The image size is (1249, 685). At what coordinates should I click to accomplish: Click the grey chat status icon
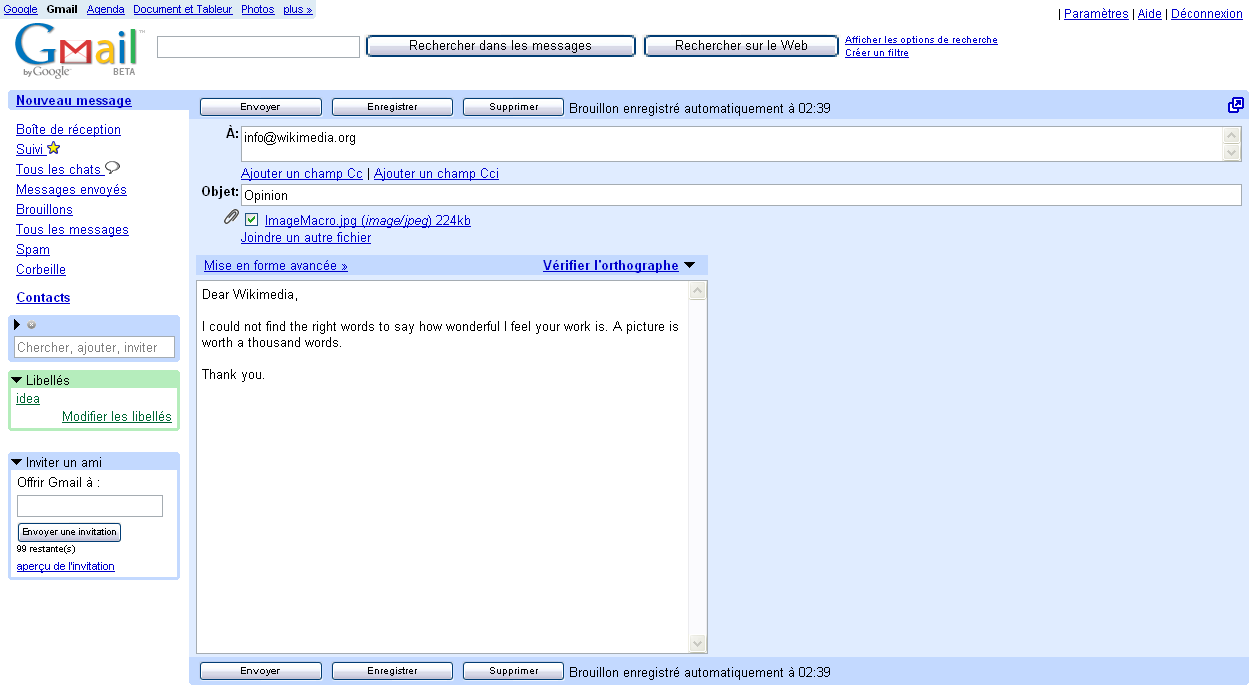[32, 325]
